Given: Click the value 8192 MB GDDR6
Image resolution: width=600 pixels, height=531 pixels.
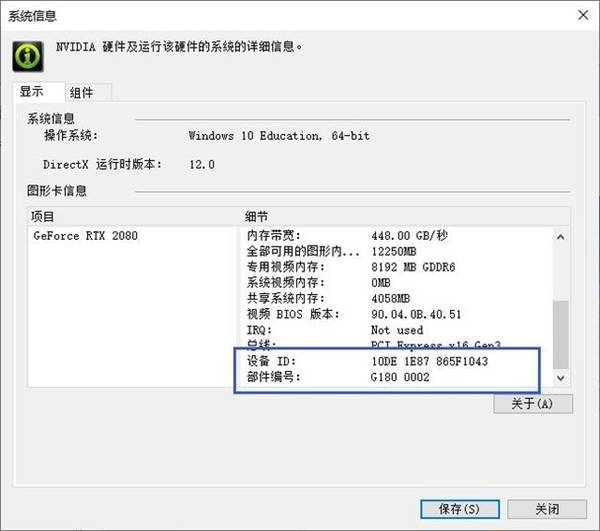Looking at the screenshot, I should (x=413, y=267).
